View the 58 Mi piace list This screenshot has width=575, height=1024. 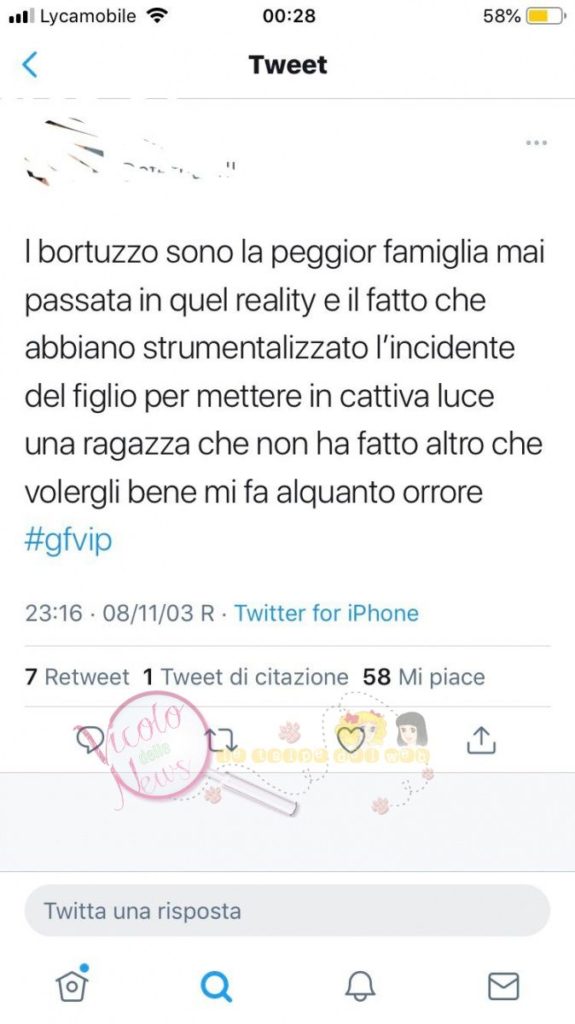pyautogui.click(x=424, y=677)
